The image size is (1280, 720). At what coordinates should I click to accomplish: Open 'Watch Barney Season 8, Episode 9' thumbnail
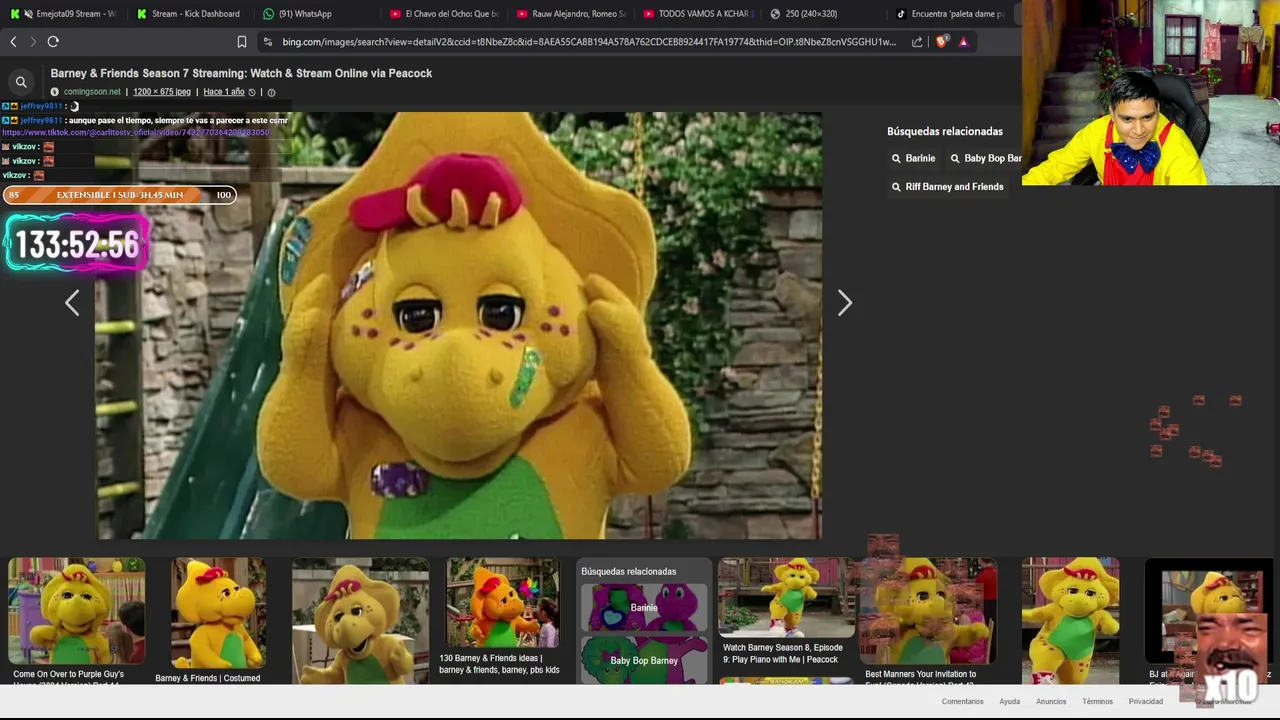tap(786, 598)
